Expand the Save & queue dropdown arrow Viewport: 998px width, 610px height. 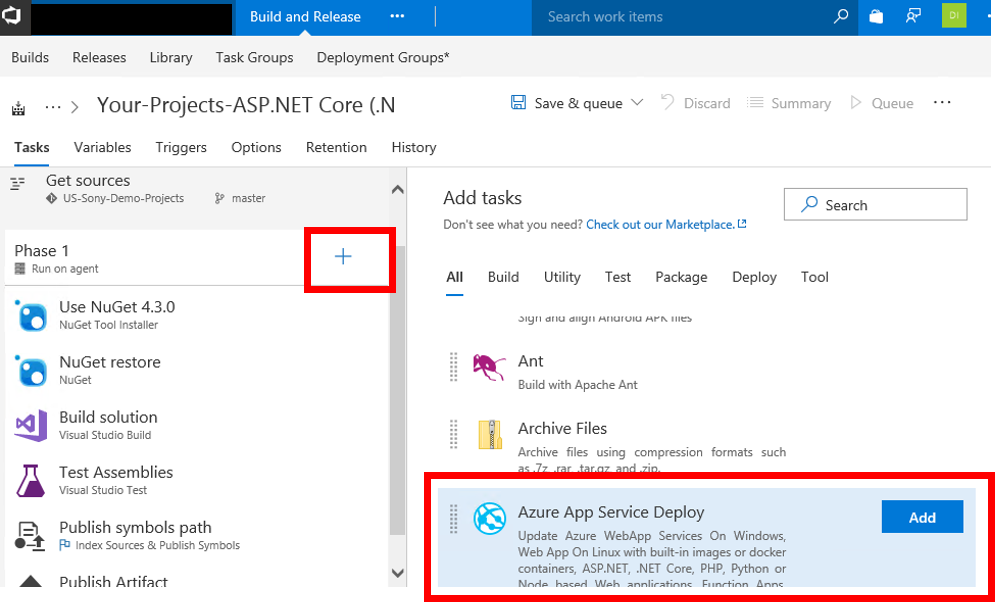[636, 103]
